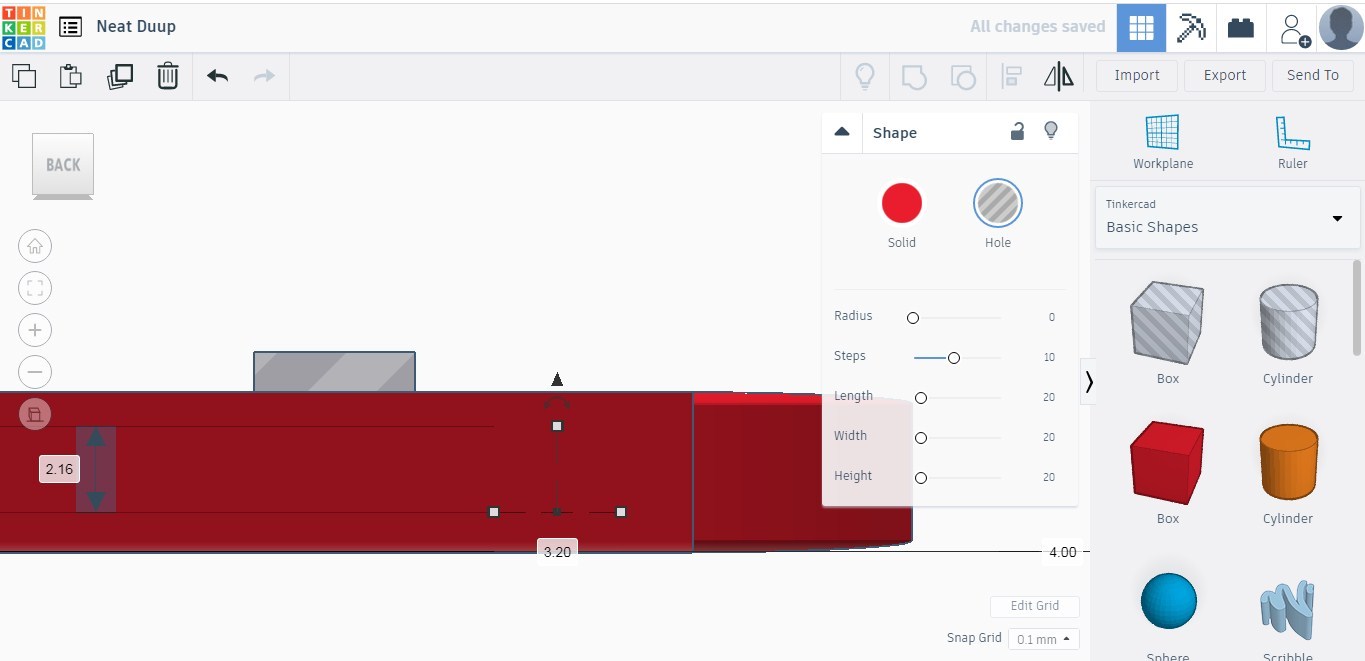
Task: Toggle the shape lock icon
Action: click(1017, 131)
